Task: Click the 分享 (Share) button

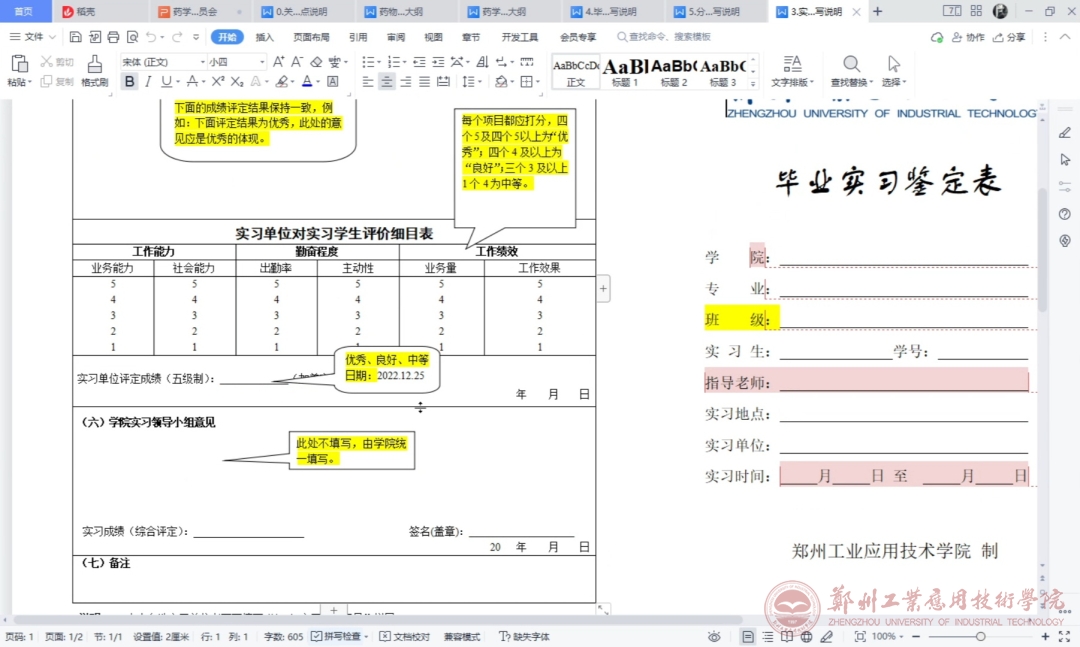Action: point(1009,37)
